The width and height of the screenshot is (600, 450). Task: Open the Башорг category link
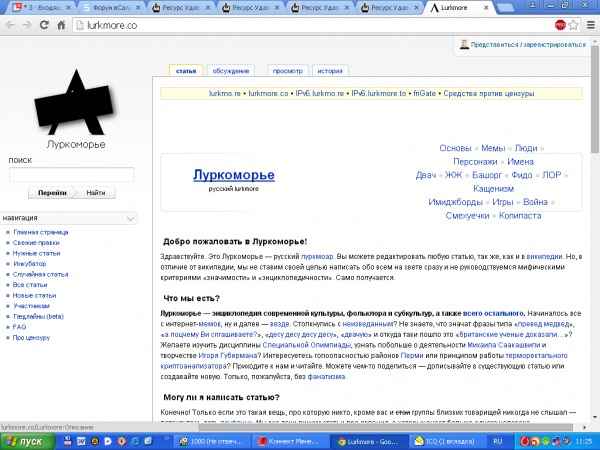pos(486,175)
